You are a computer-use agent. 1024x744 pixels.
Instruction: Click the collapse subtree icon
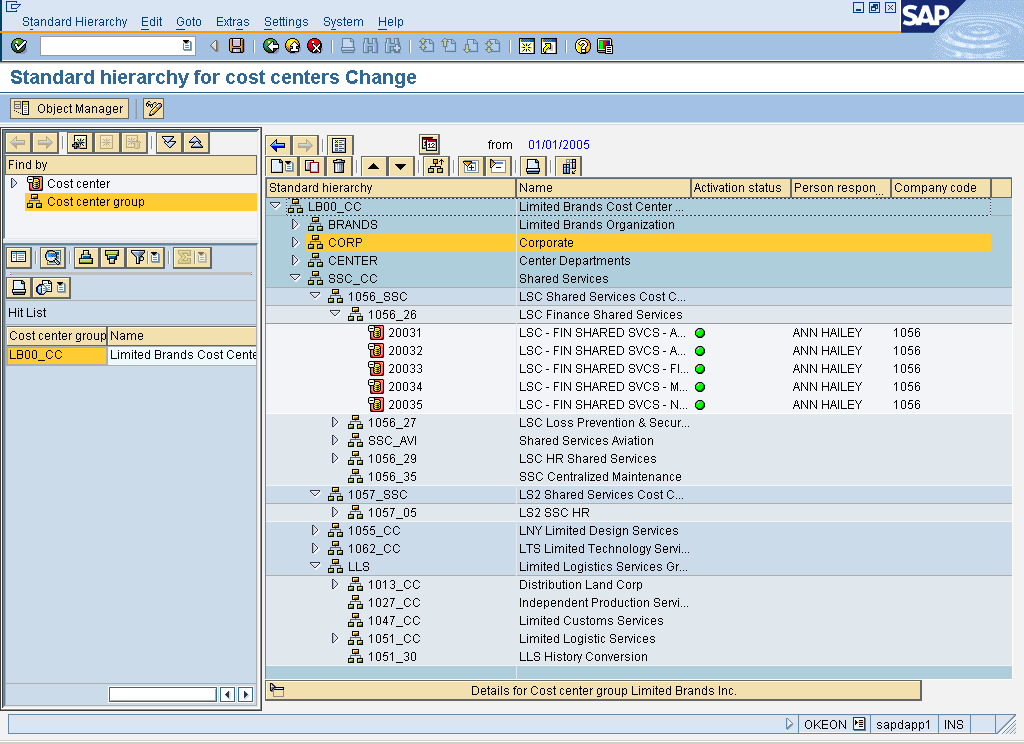tap(498, 167)
